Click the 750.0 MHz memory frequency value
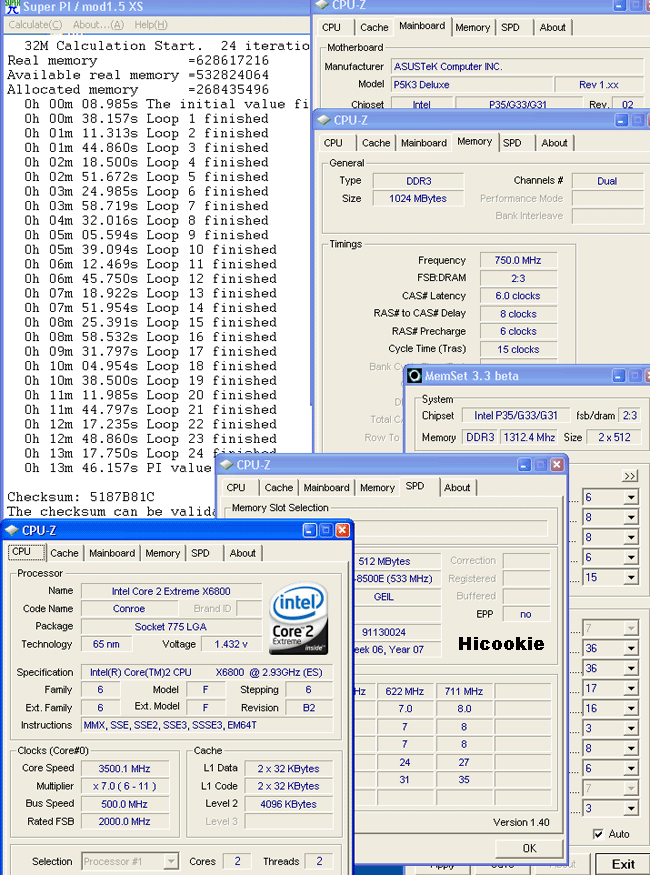 pos(518,261)
